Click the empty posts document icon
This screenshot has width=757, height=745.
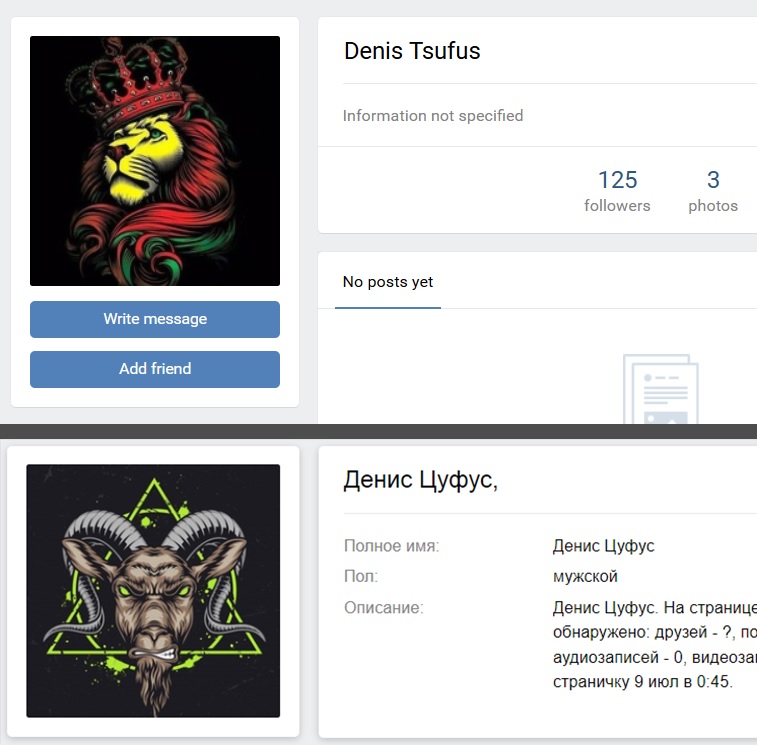(x=660, y=389)
